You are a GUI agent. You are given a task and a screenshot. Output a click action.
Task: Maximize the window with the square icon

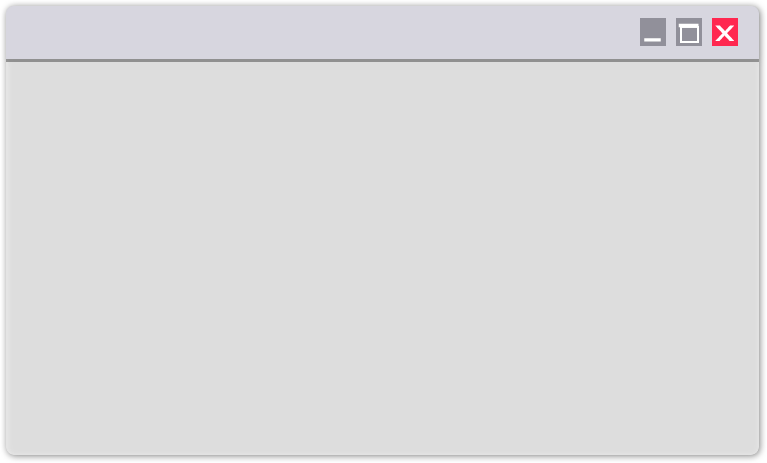689,32
